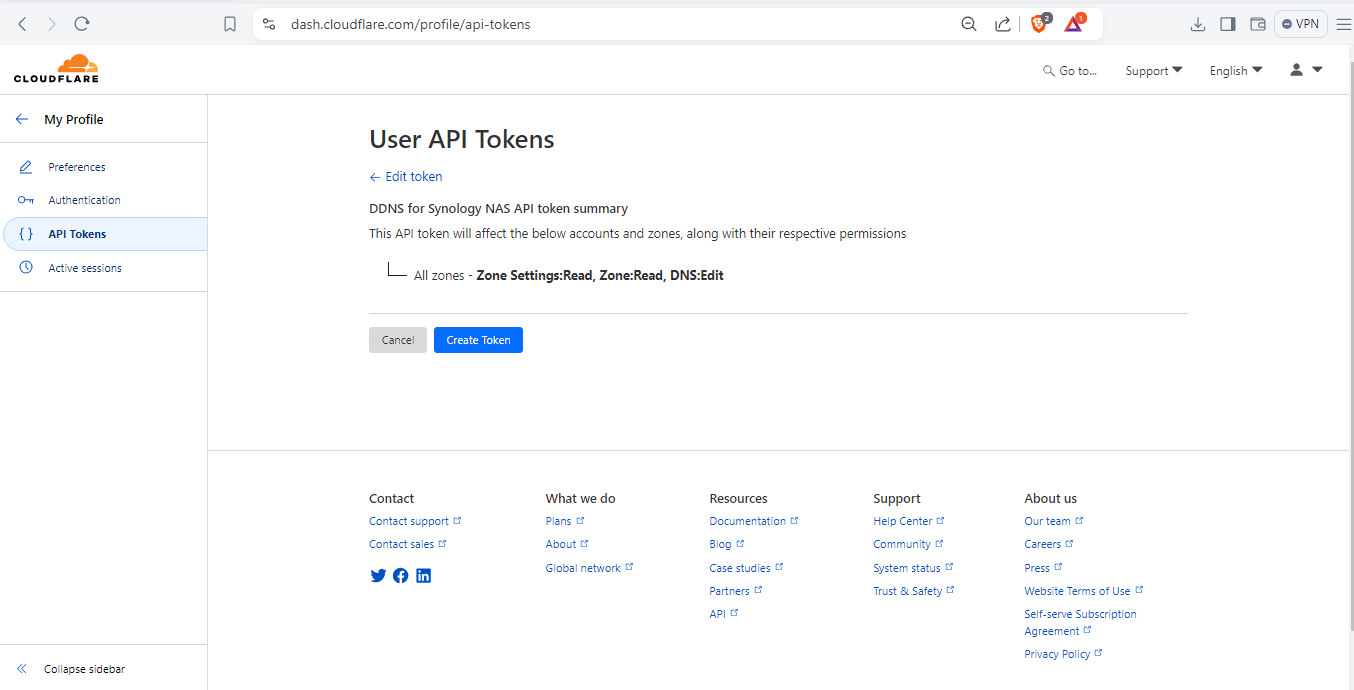Click the Authentication key icon

pyautogui.click(x=26, y=200)
